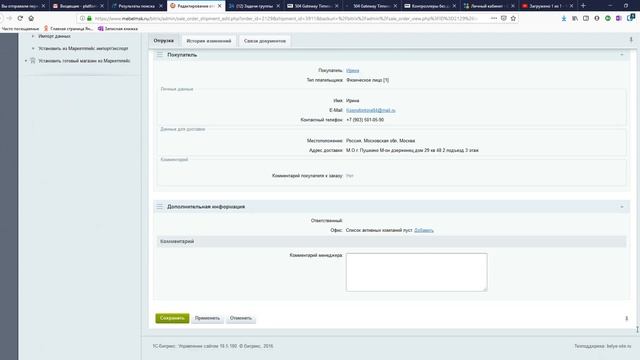640x360 pixels.
Task: Click the buyer E-Mail address link
Action: tap(371, 110)
